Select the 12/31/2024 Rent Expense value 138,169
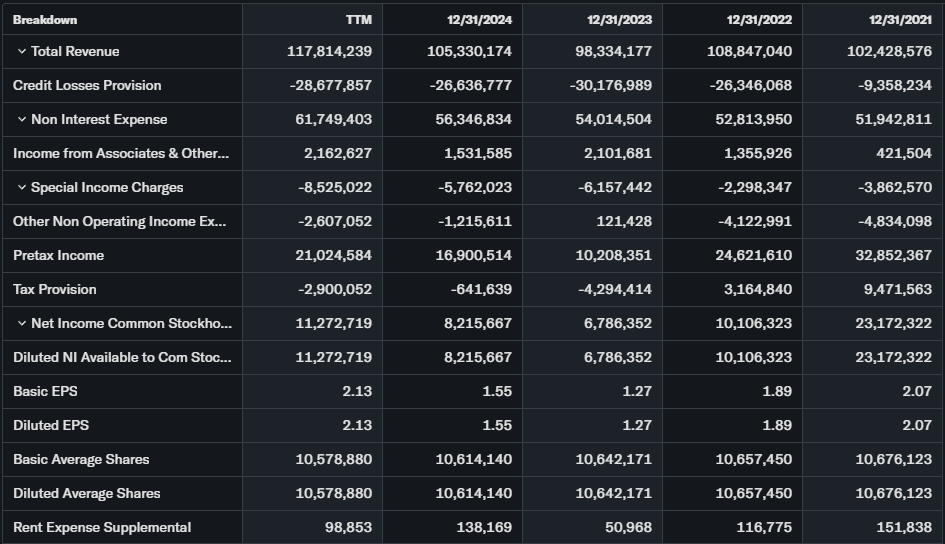 click(484, 528)
